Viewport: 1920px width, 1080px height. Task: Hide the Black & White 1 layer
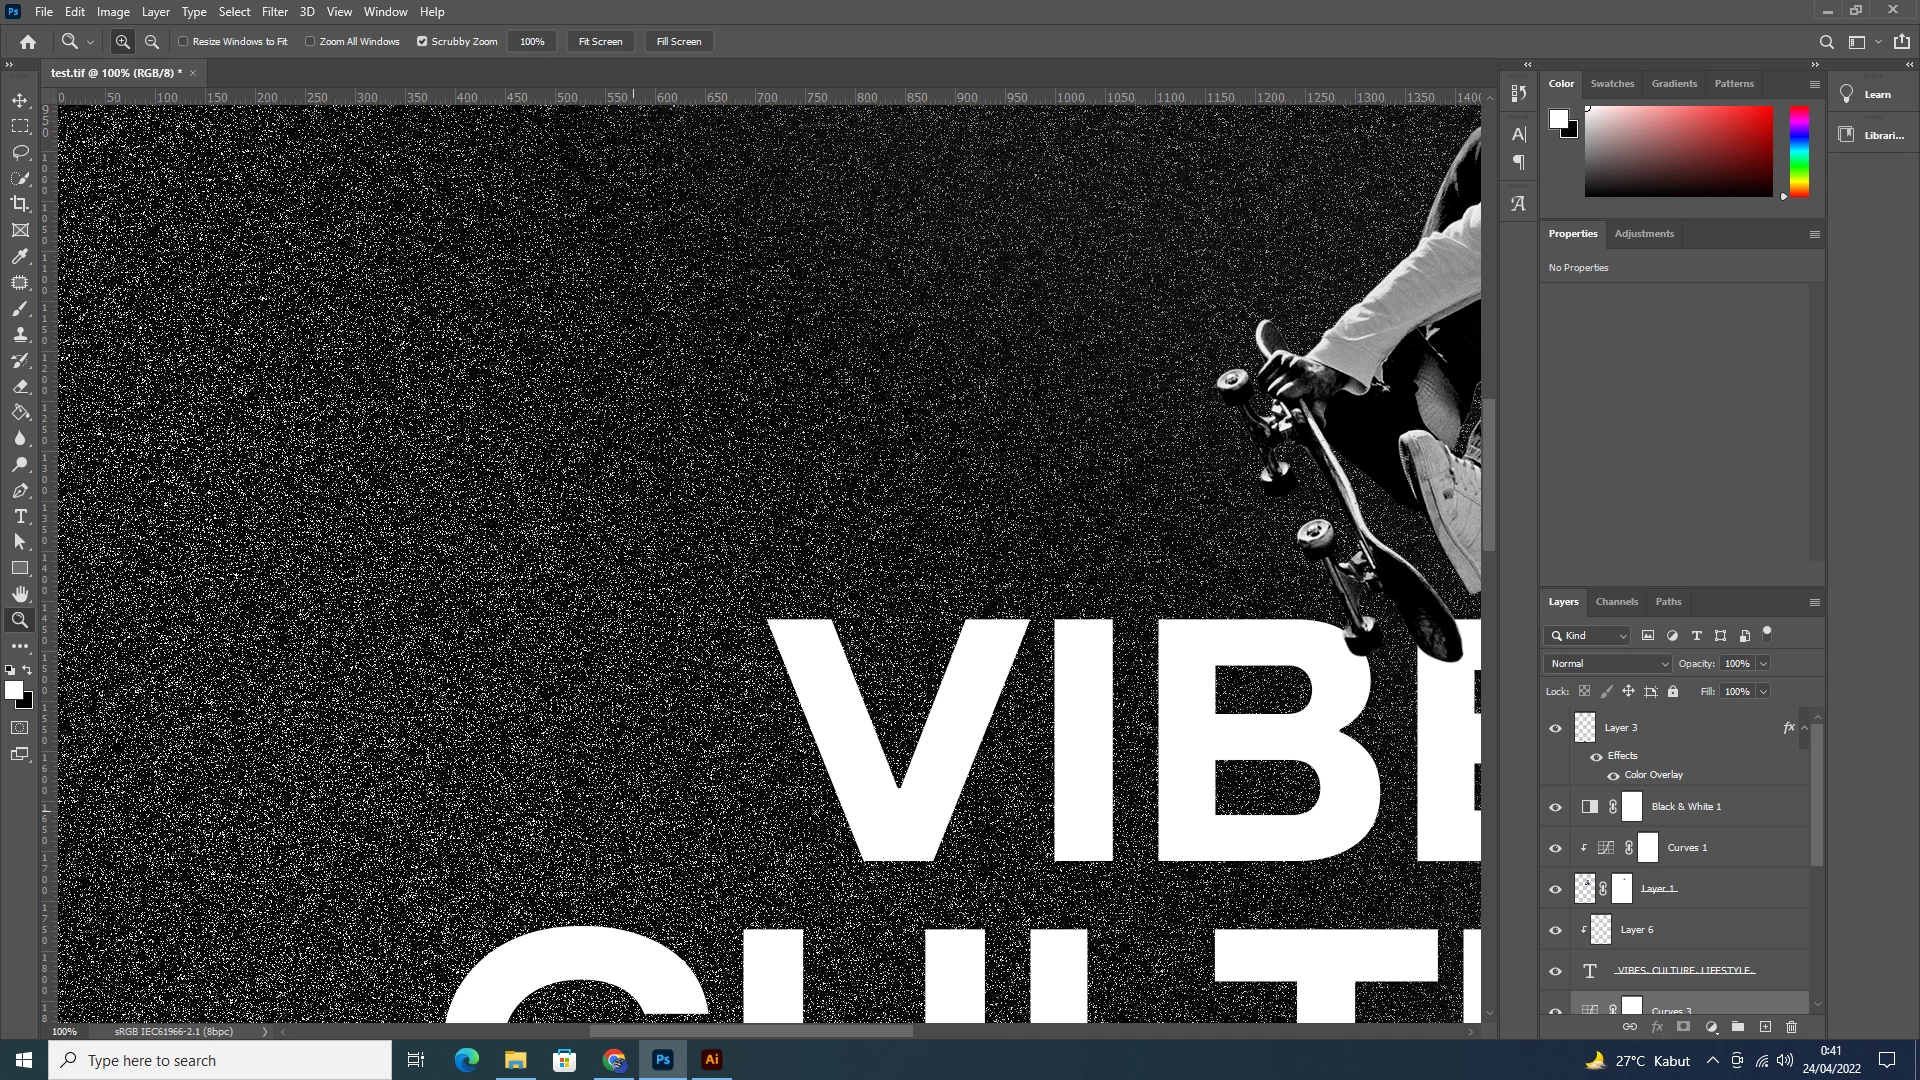coord(1555,807)
